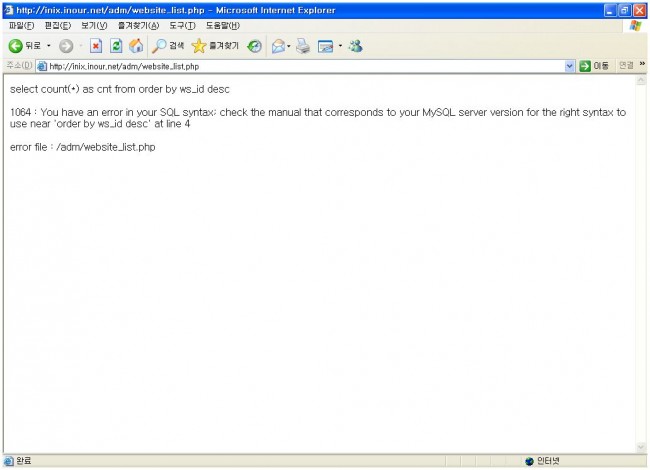The width and height of the screenshot is (650, 470).
Task: Click the green Back arrow button
Action: coord(15,46)
